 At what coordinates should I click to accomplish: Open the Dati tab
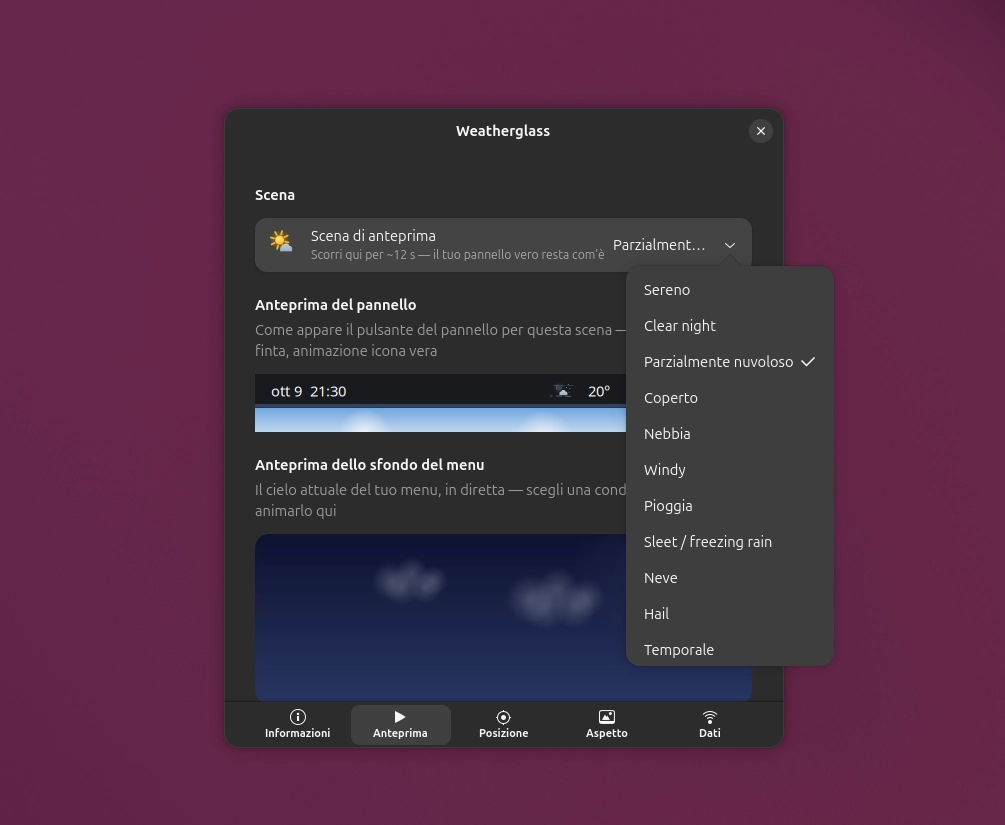[x=710, y=724]
